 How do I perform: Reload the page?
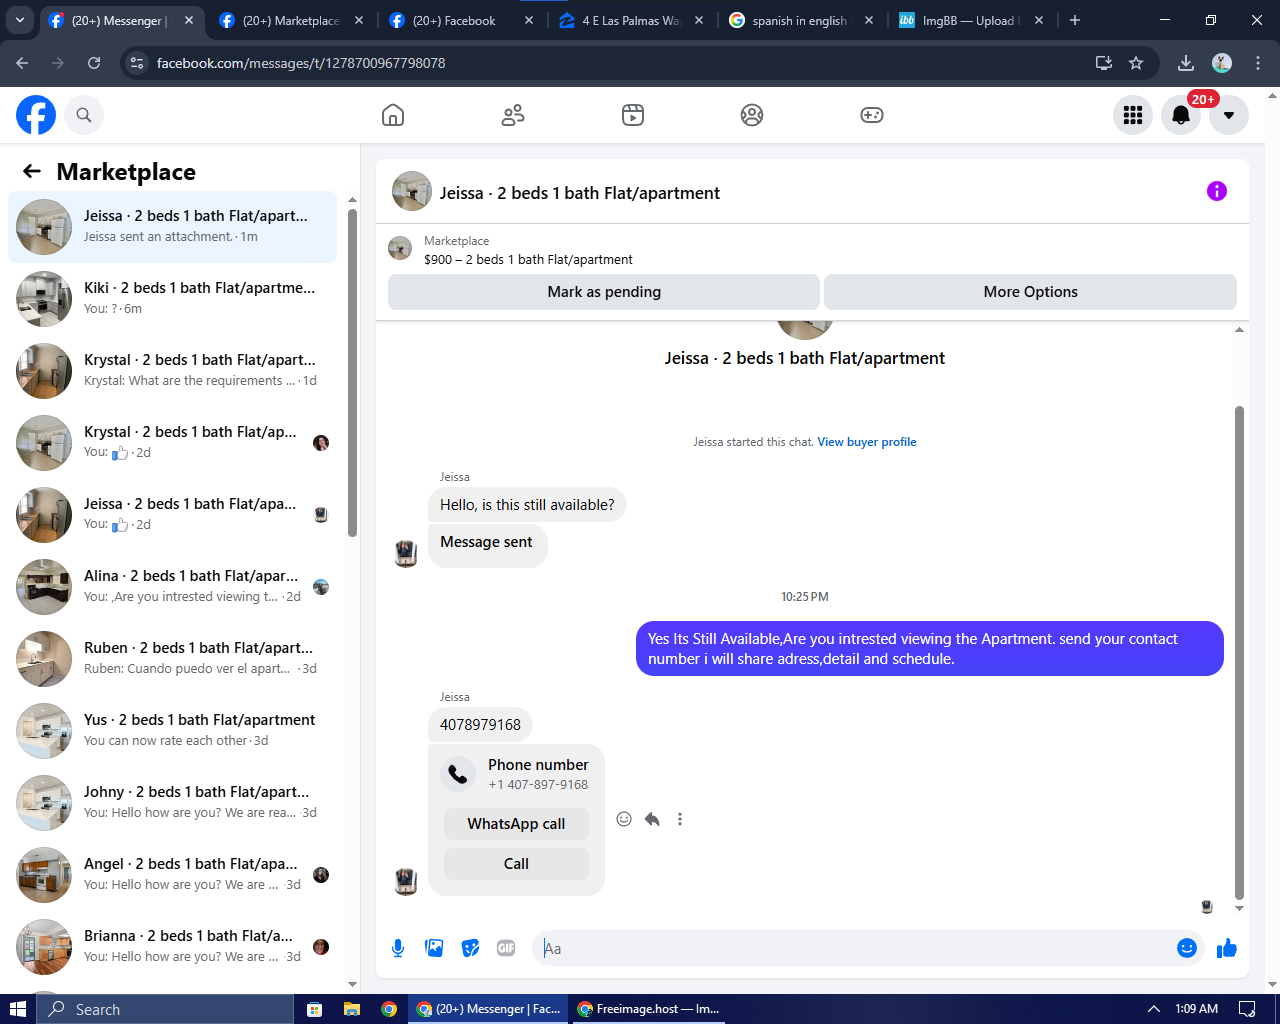click(x=94, y=63)
